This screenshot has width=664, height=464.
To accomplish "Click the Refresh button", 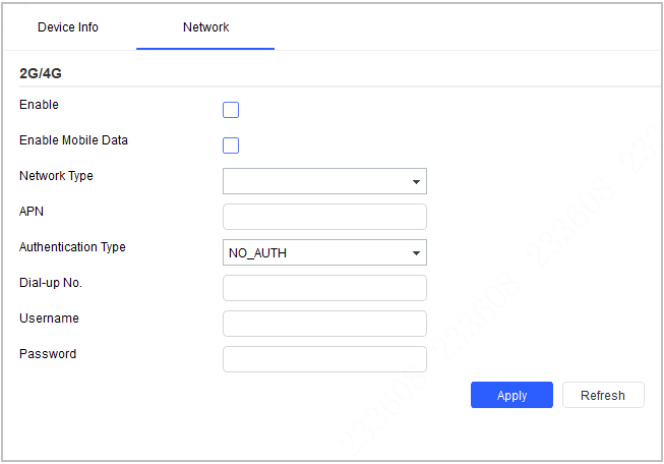I will click(603, 395).
